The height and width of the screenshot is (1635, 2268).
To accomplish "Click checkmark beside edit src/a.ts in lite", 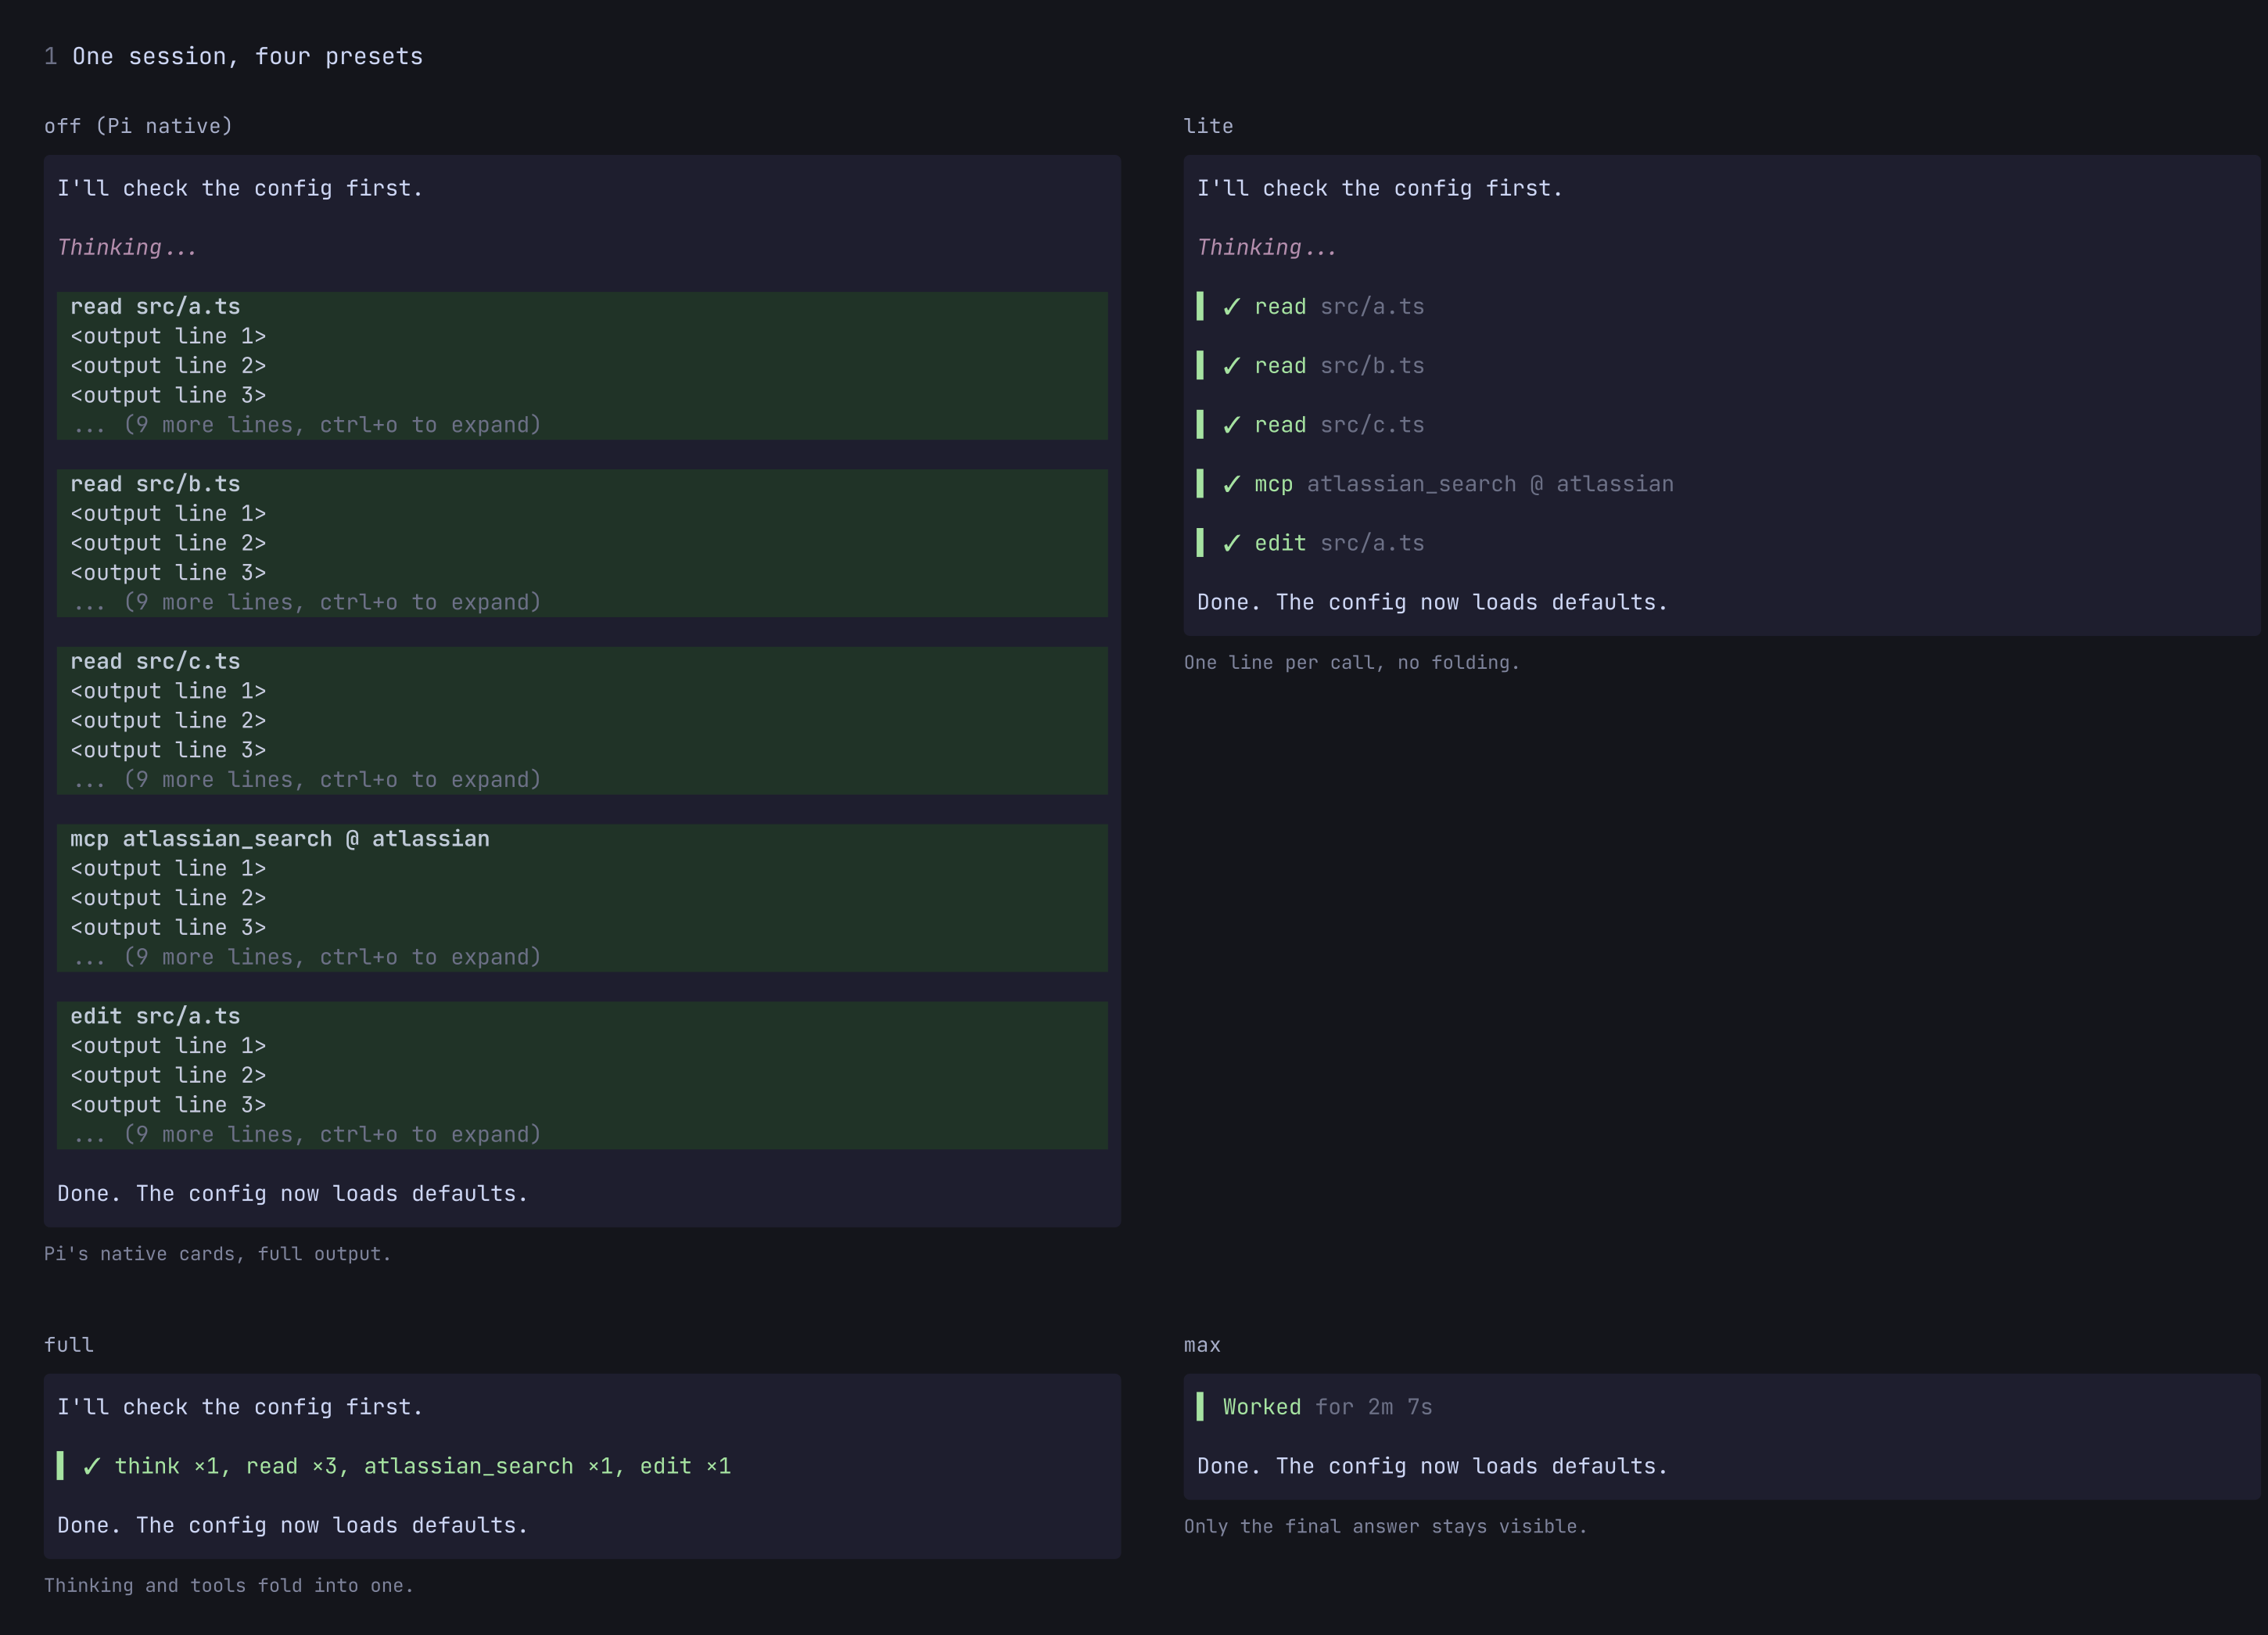I will point(1231,543).
